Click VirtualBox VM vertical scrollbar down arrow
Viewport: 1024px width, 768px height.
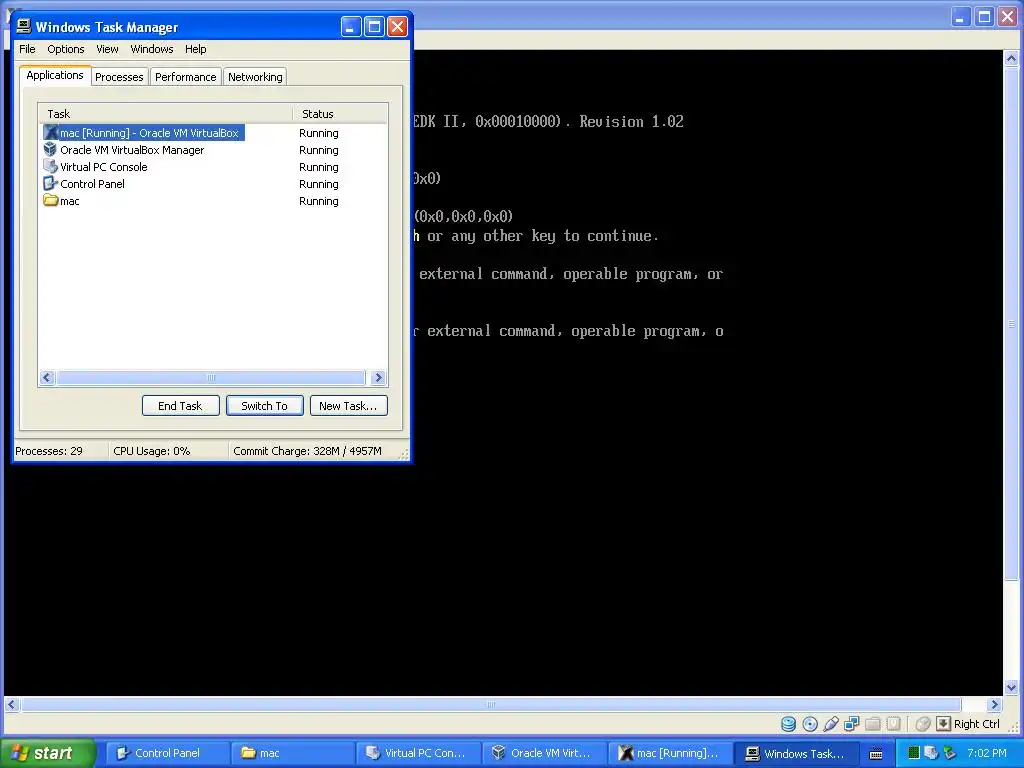1011,688
